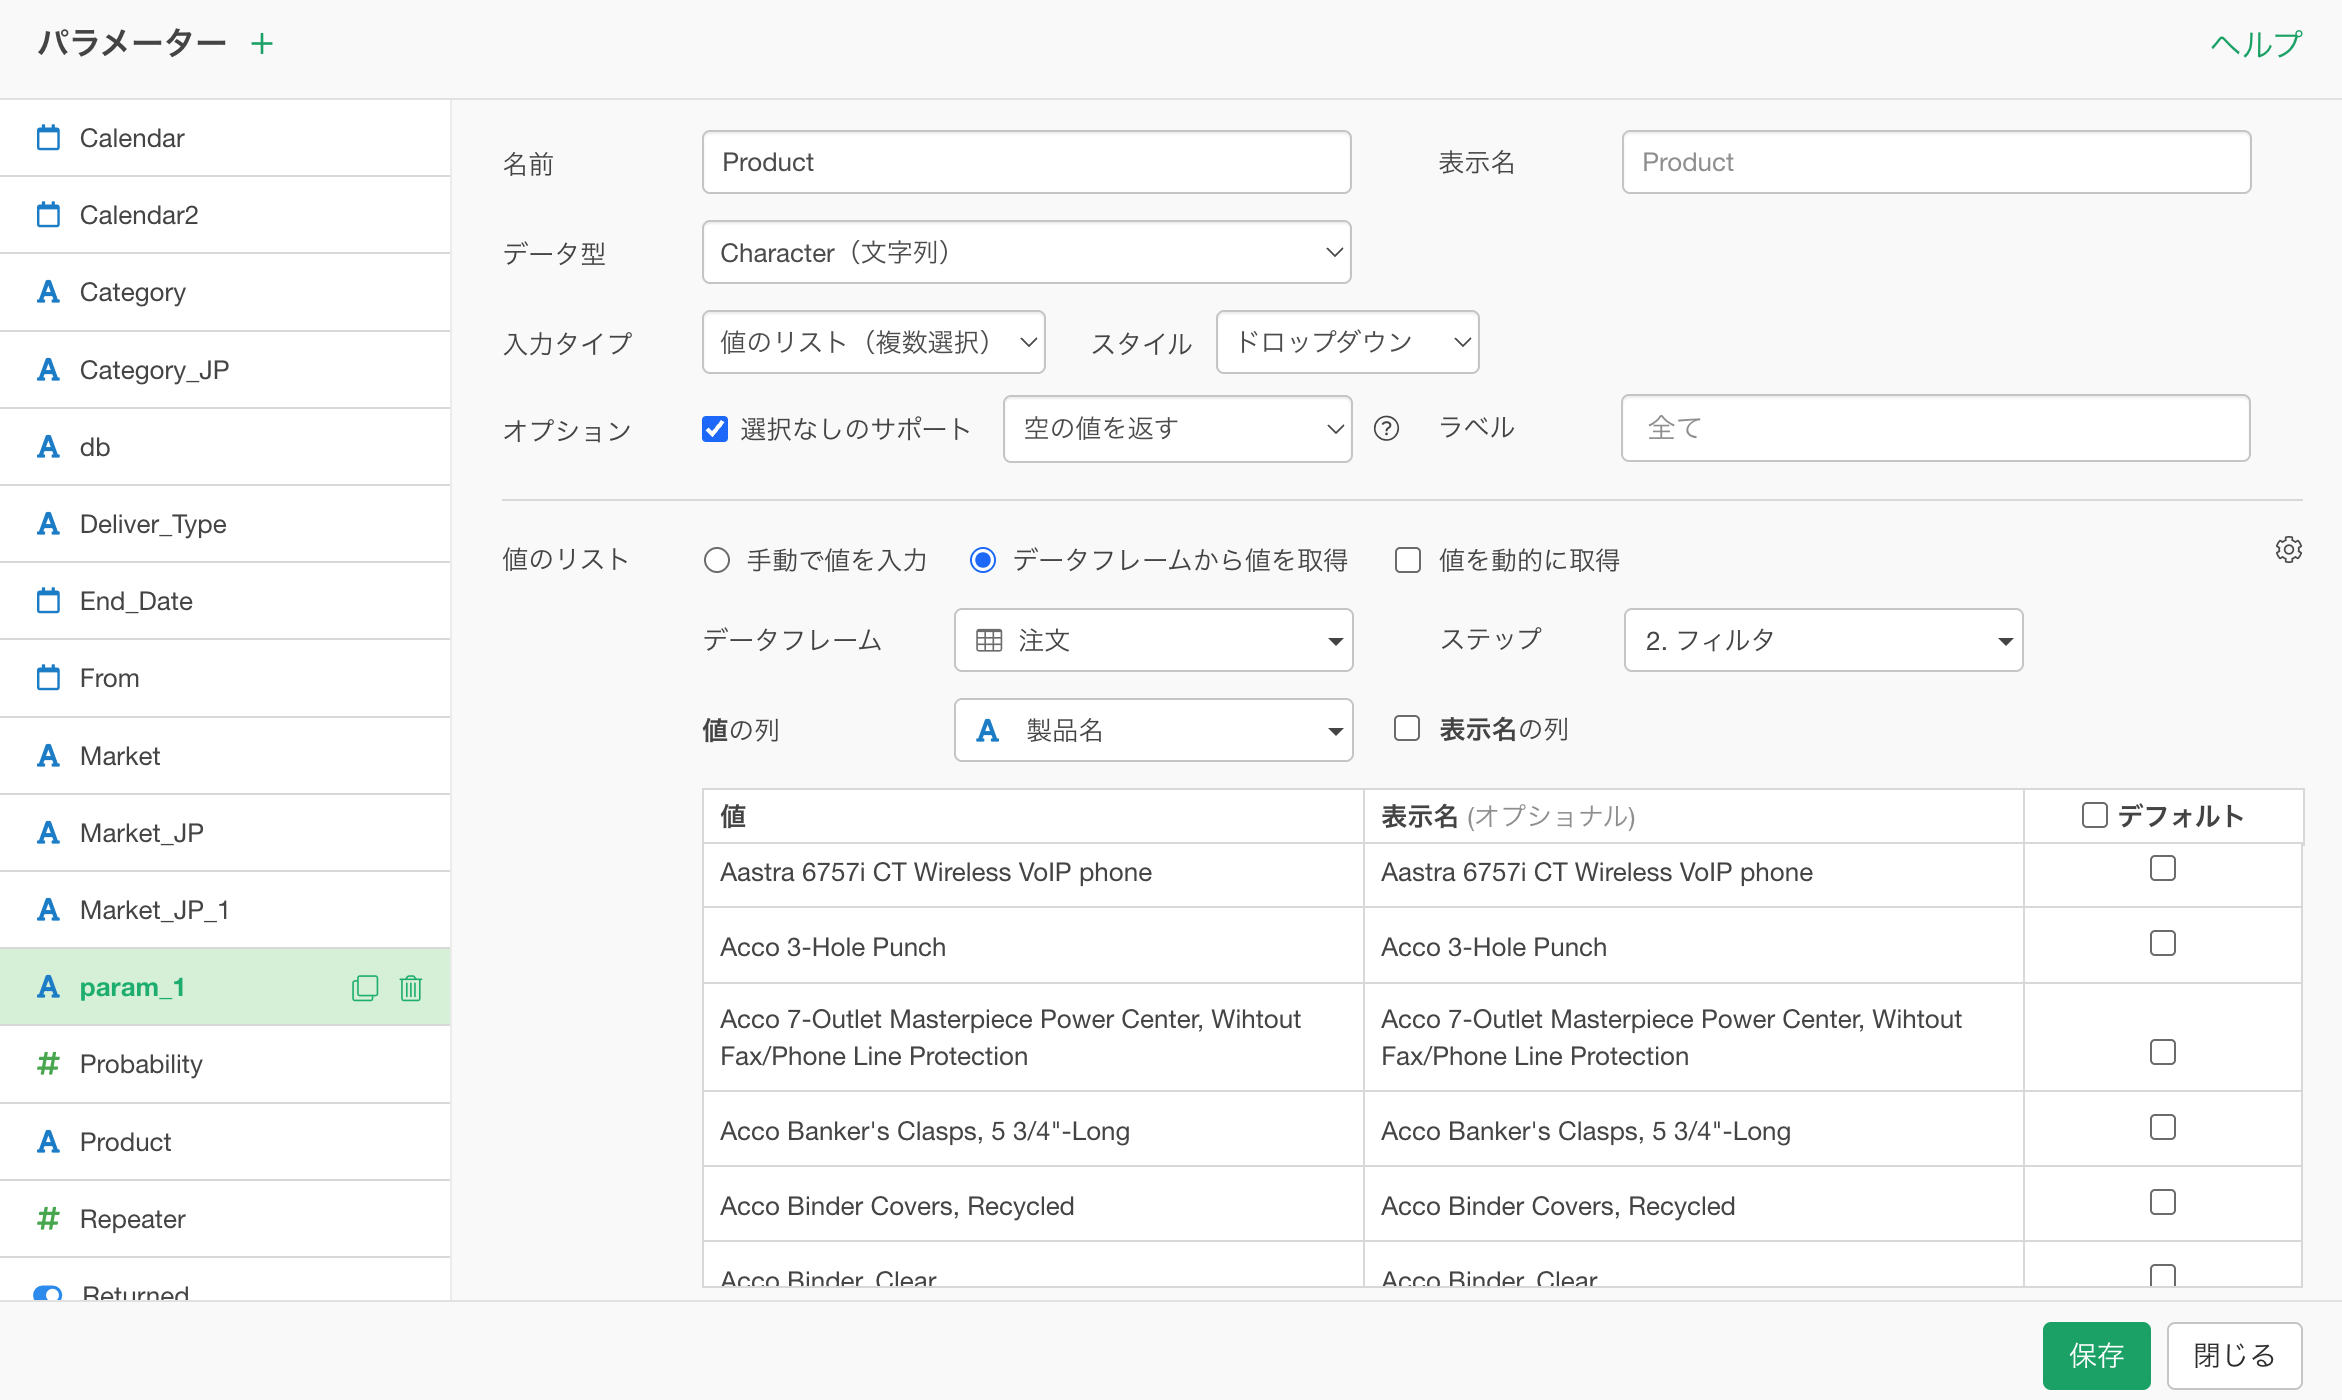Click the table icon in the 注文 dropdown
This screenshot has width=2342, height=1400.
click(989, 641)
